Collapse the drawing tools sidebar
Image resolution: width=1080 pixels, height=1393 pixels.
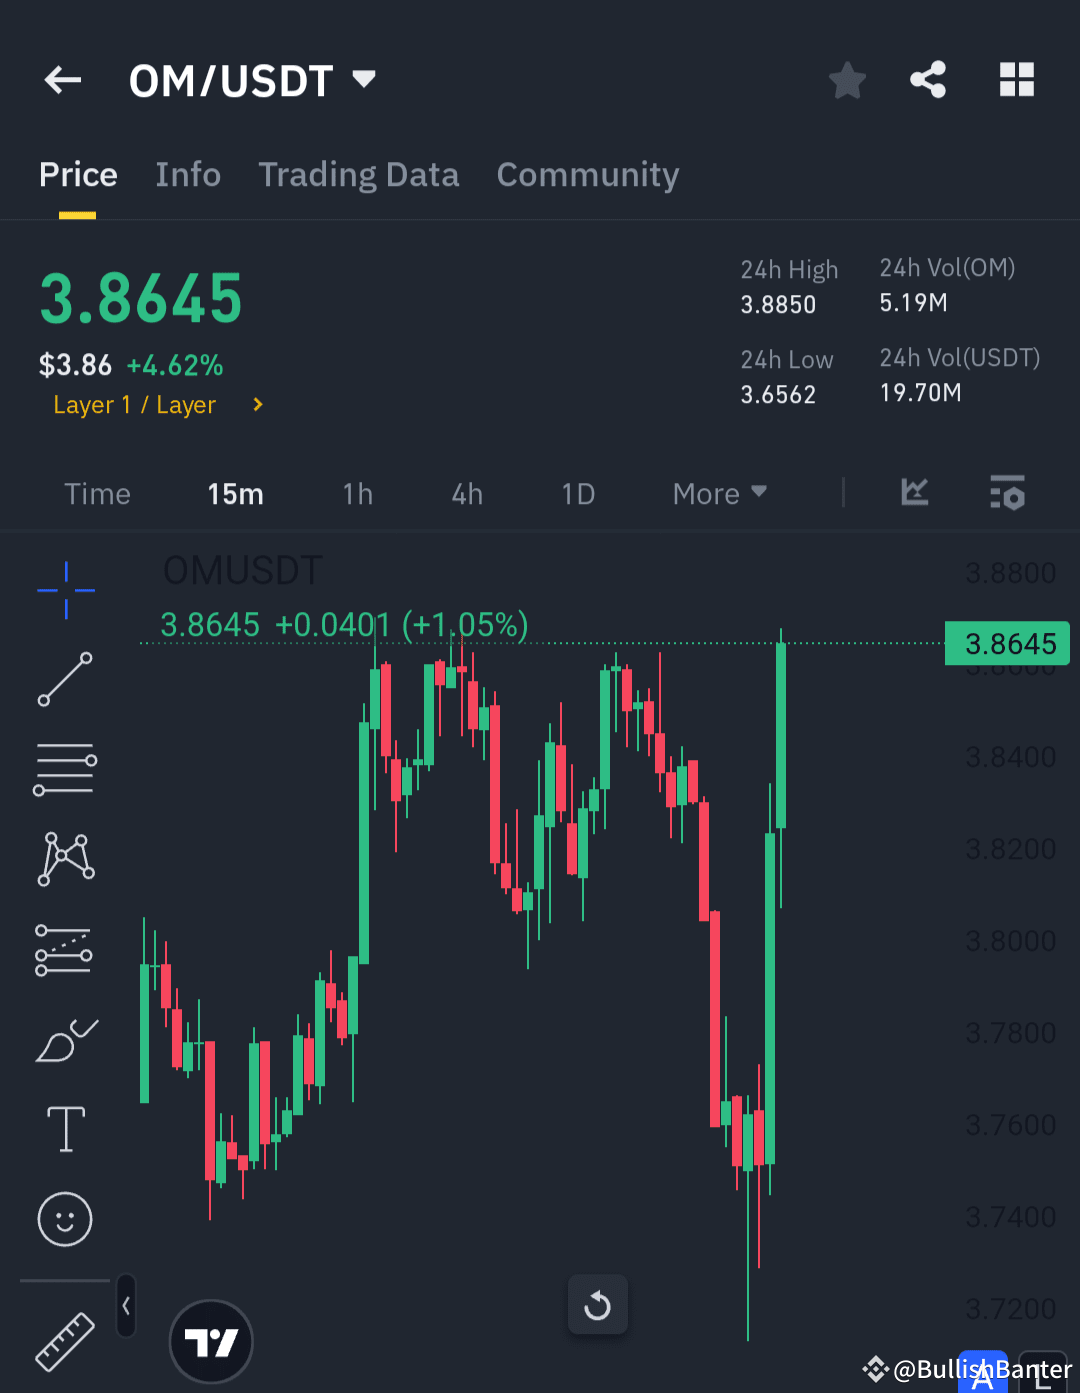click(x=126, y=1305)
